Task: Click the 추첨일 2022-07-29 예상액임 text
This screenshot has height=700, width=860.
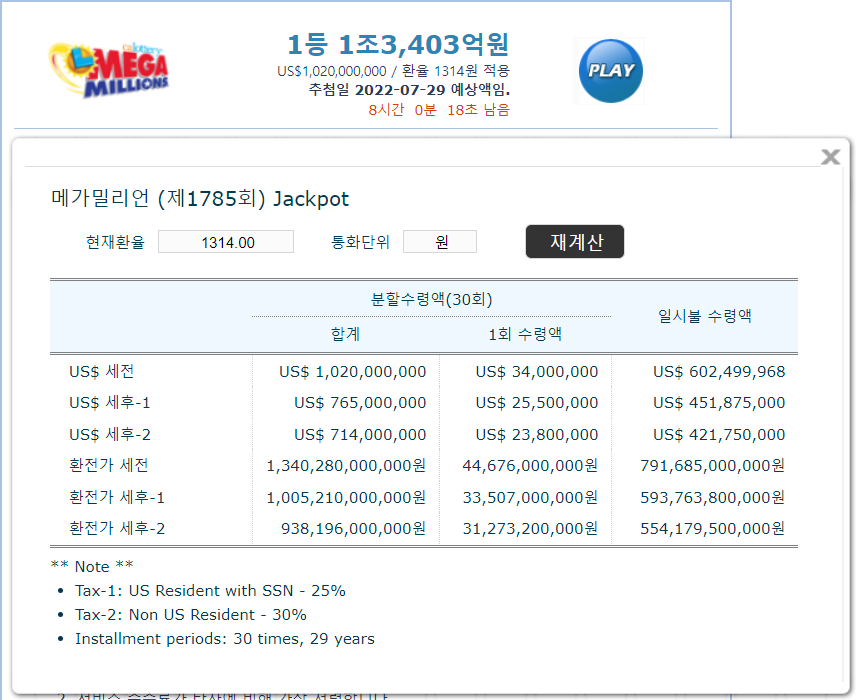Action: point(409,89)
